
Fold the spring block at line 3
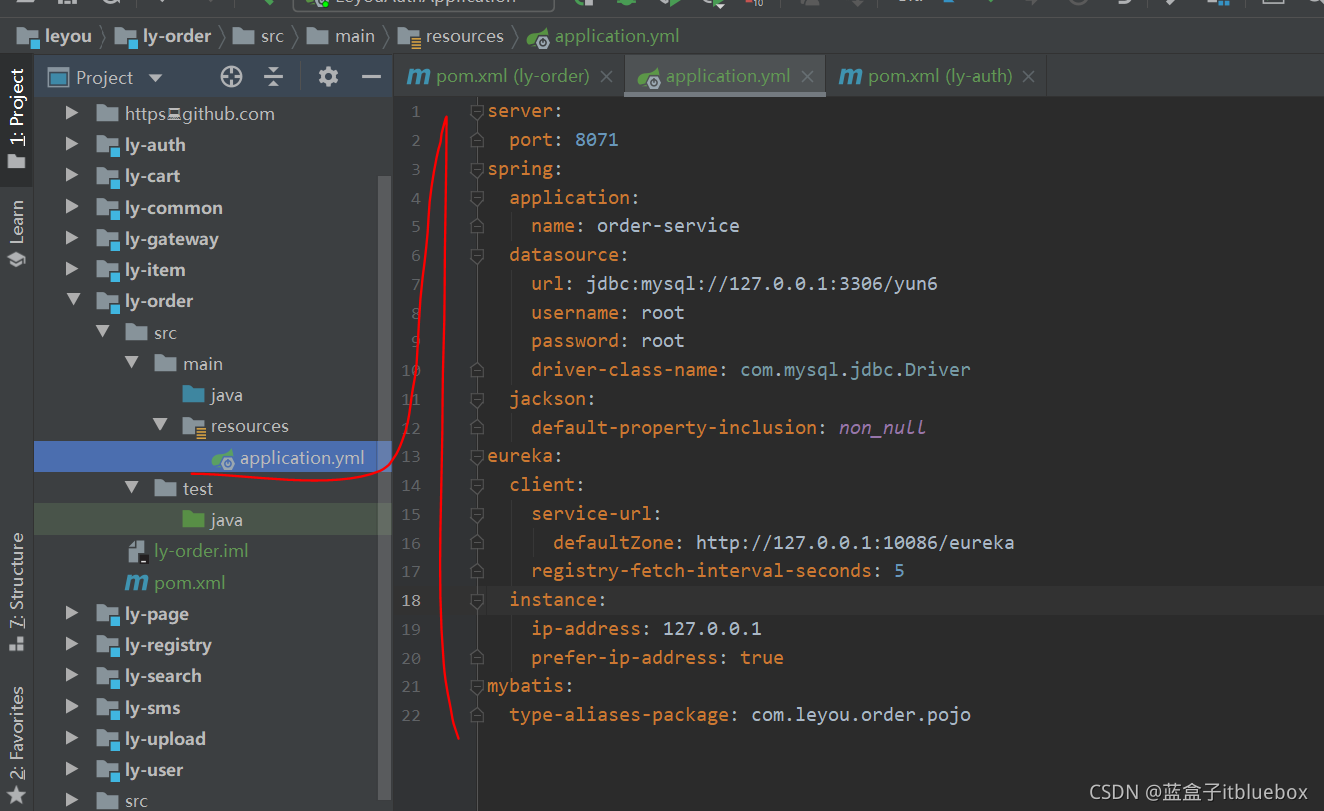[x=477, y=169]
